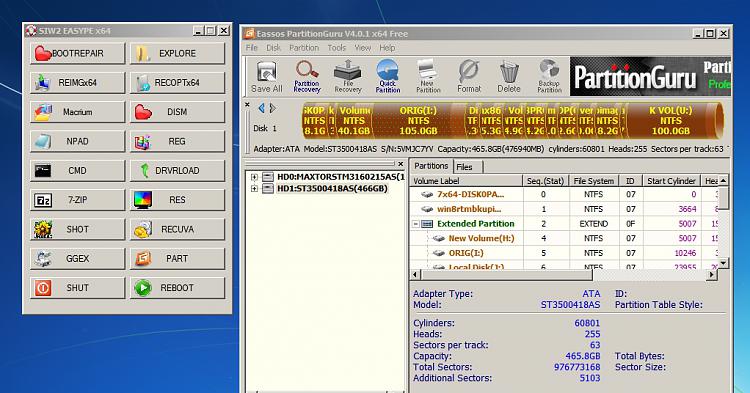The image size is (750, 393).
Task: Open RECOPTx64 recovery options
Action: pos(177,83)
